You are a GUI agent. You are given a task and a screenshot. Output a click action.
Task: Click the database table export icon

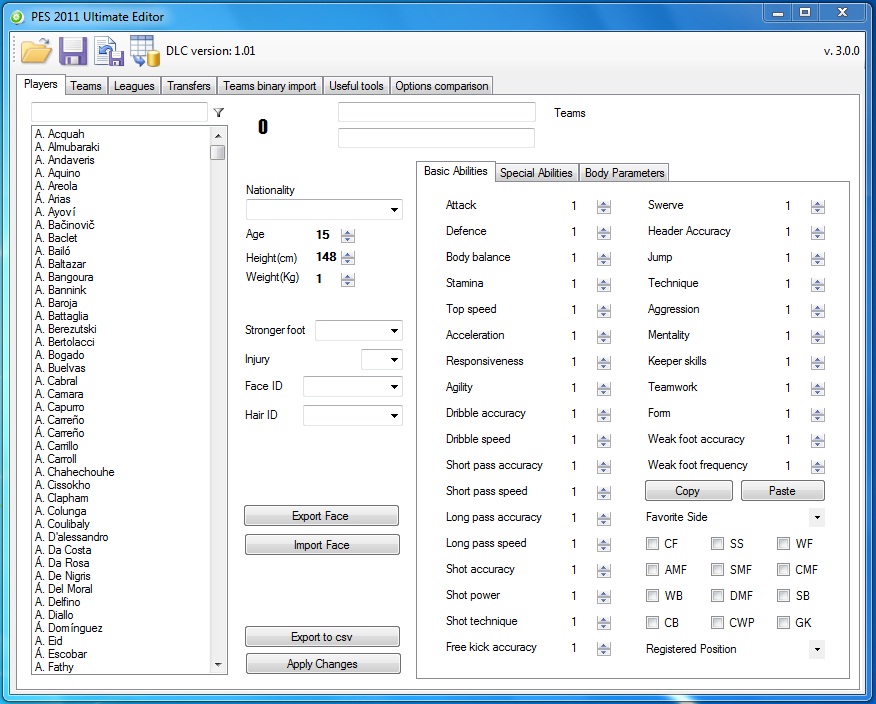coord(145,51)
